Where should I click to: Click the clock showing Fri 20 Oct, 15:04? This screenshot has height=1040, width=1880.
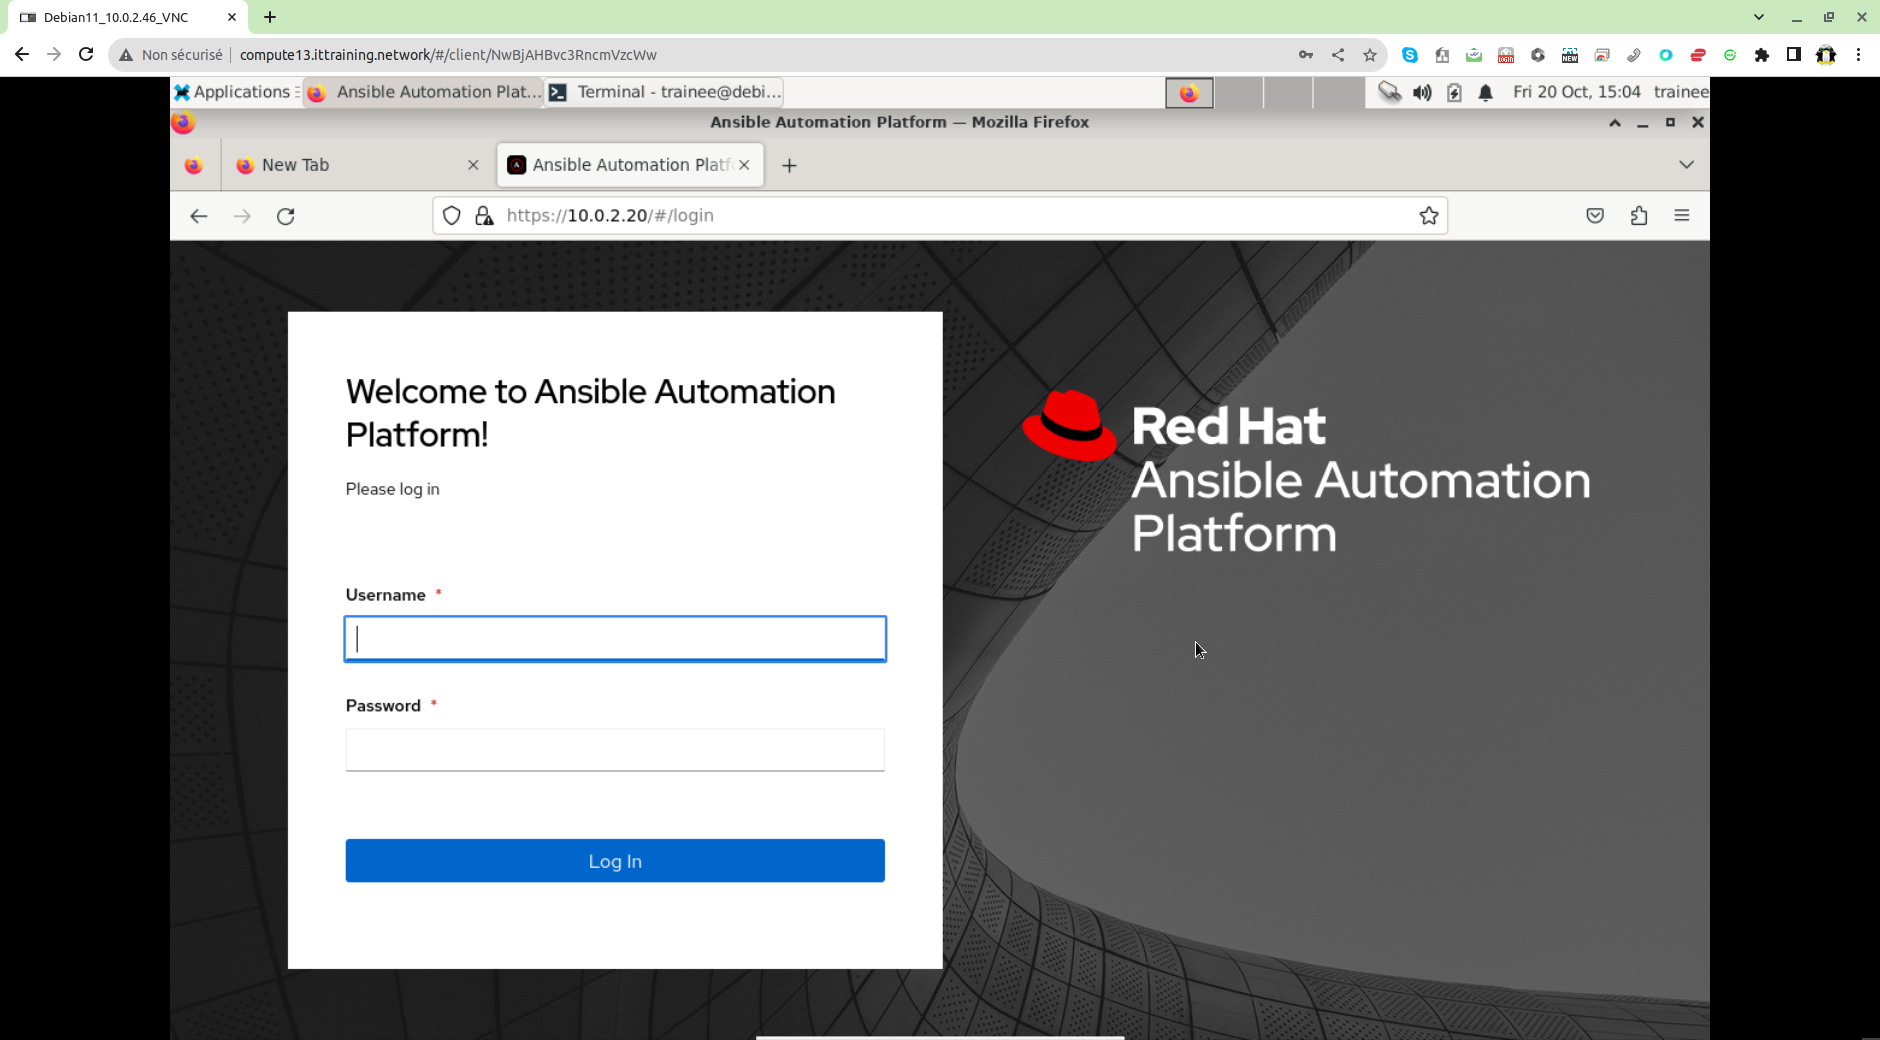(1577, 92)
